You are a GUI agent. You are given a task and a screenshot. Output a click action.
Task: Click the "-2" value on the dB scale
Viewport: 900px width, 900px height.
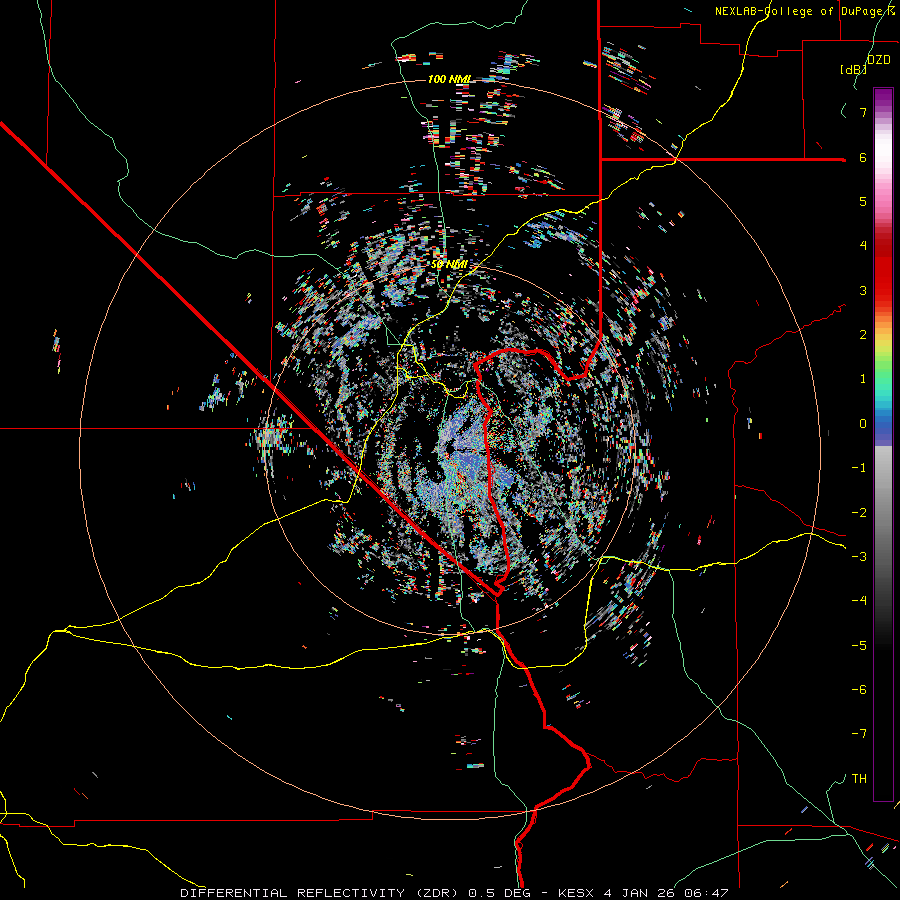pos(859,513)
